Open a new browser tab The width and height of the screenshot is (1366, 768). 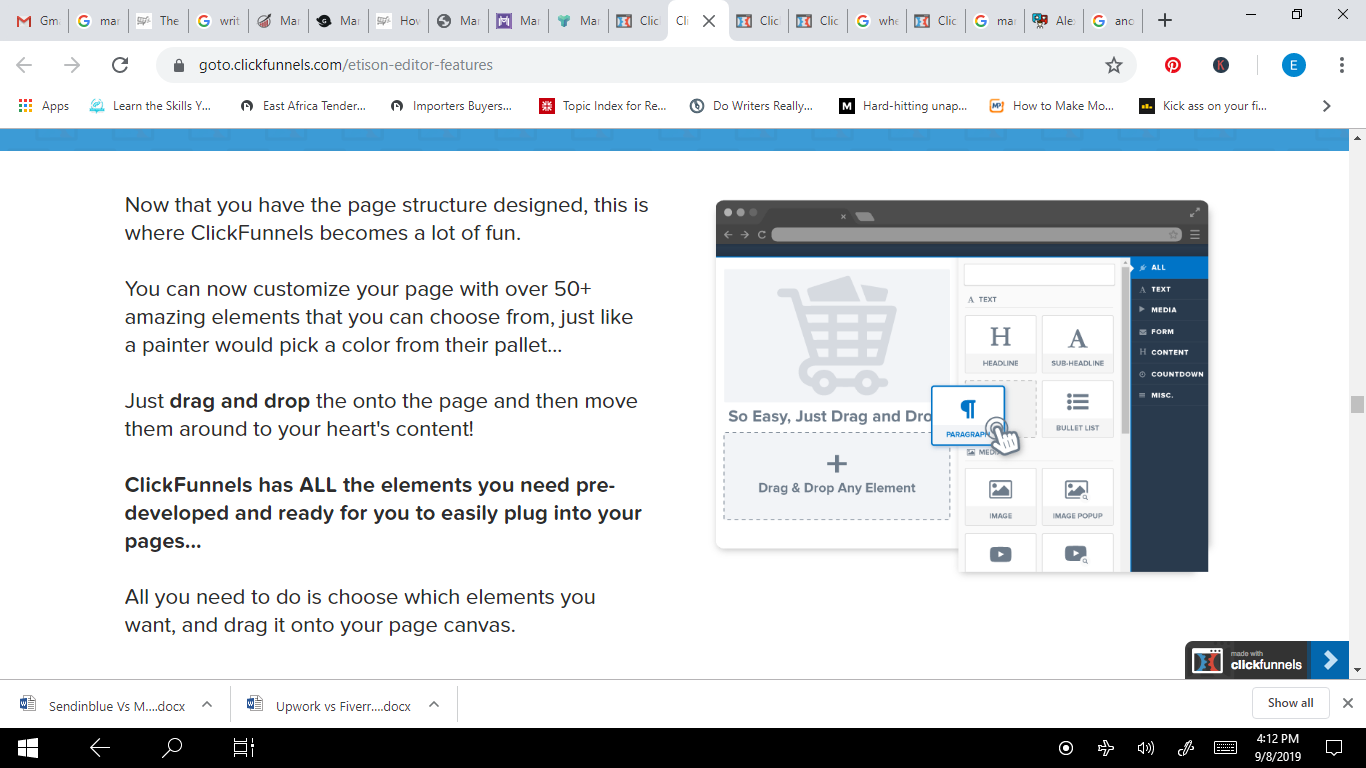tap(1164, 20)
